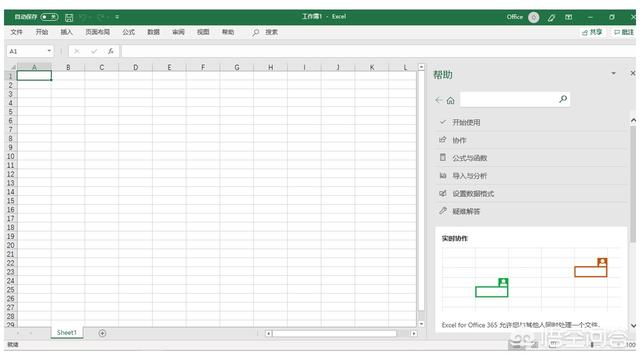640x360 pixels.
Task: Close the 帮助 Help pane
Action: pyautogui.click(x=633, y=73)
